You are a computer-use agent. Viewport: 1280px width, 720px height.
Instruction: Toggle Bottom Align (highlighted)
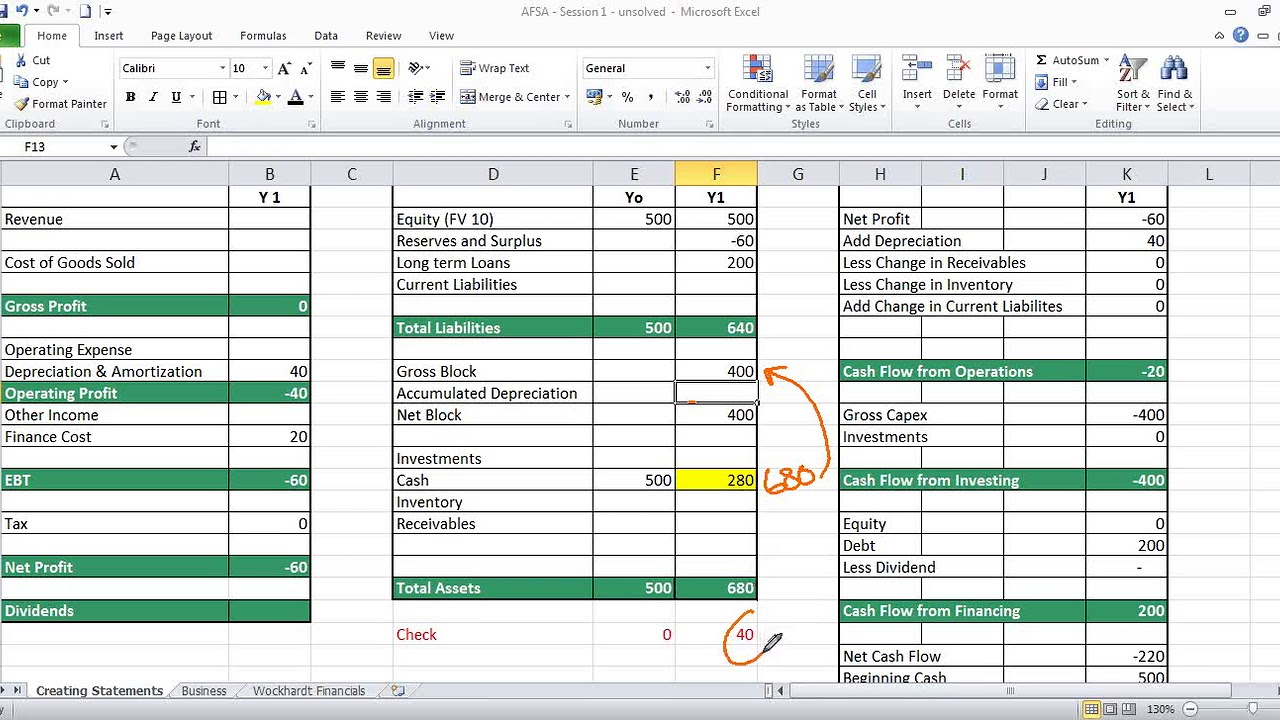click(383, 68)
